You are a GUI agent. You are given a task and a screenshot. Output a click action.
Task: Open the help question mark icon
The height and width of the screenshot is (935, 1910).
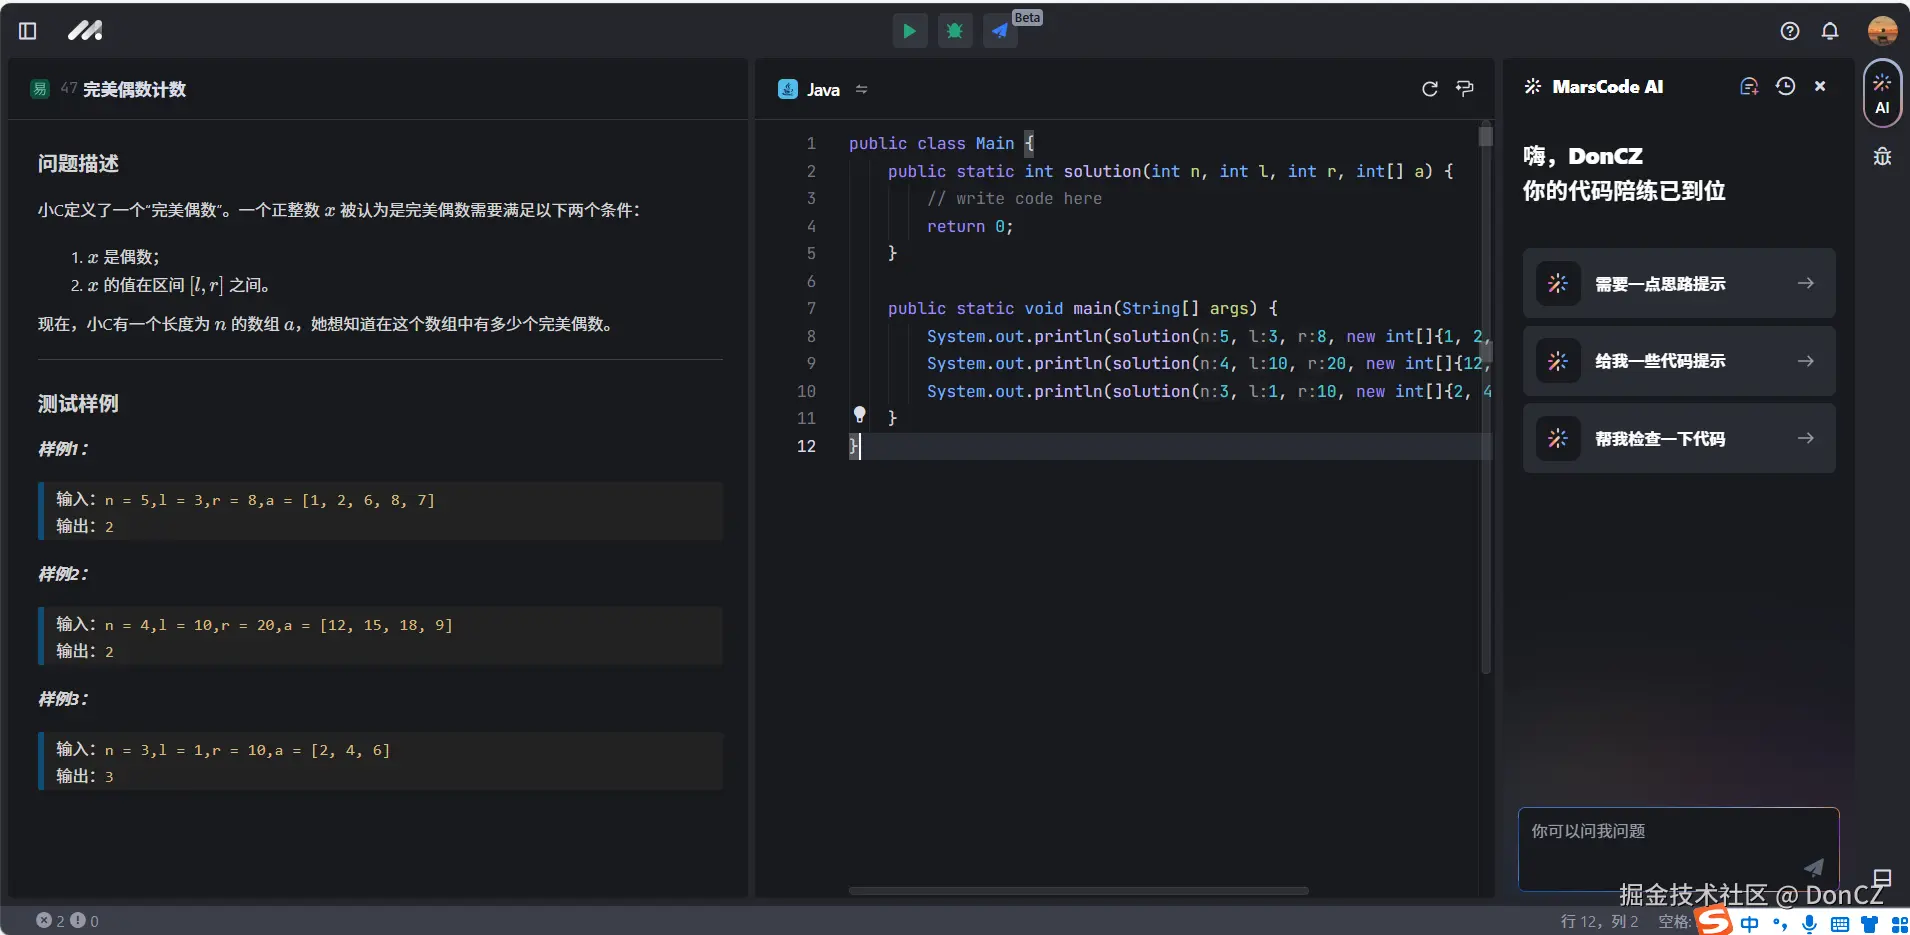[x=1789, y=31]
